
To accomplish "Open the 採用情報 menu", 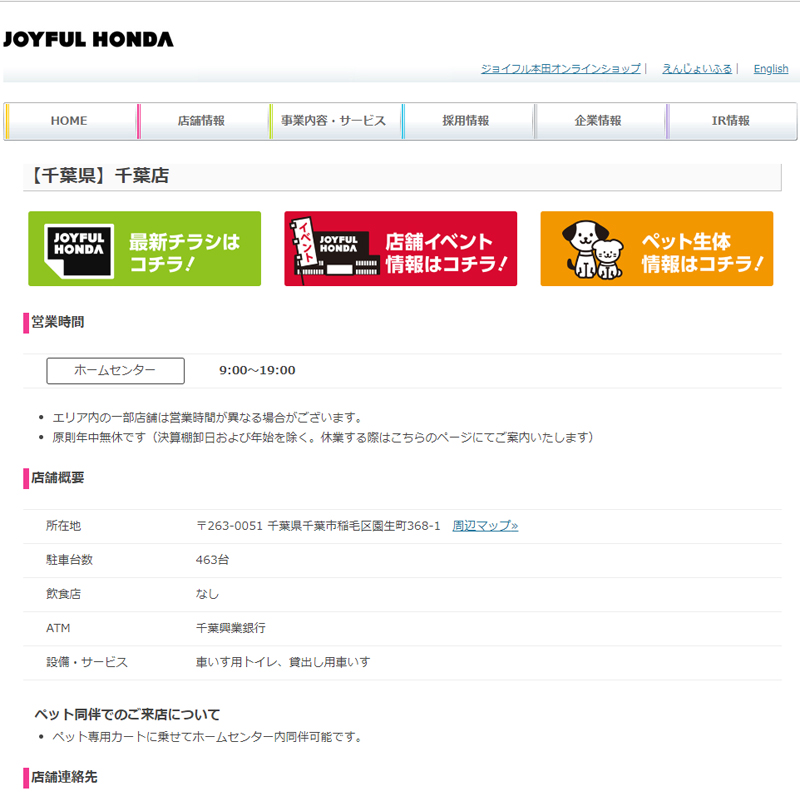I will tap(467, 121).
